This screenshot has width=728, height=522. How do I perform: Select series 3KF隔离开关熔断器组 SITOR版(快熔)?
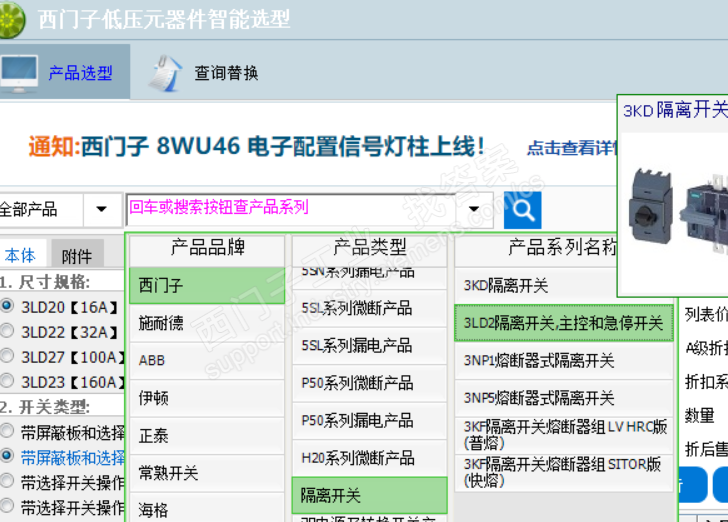[x=564, y=473]
